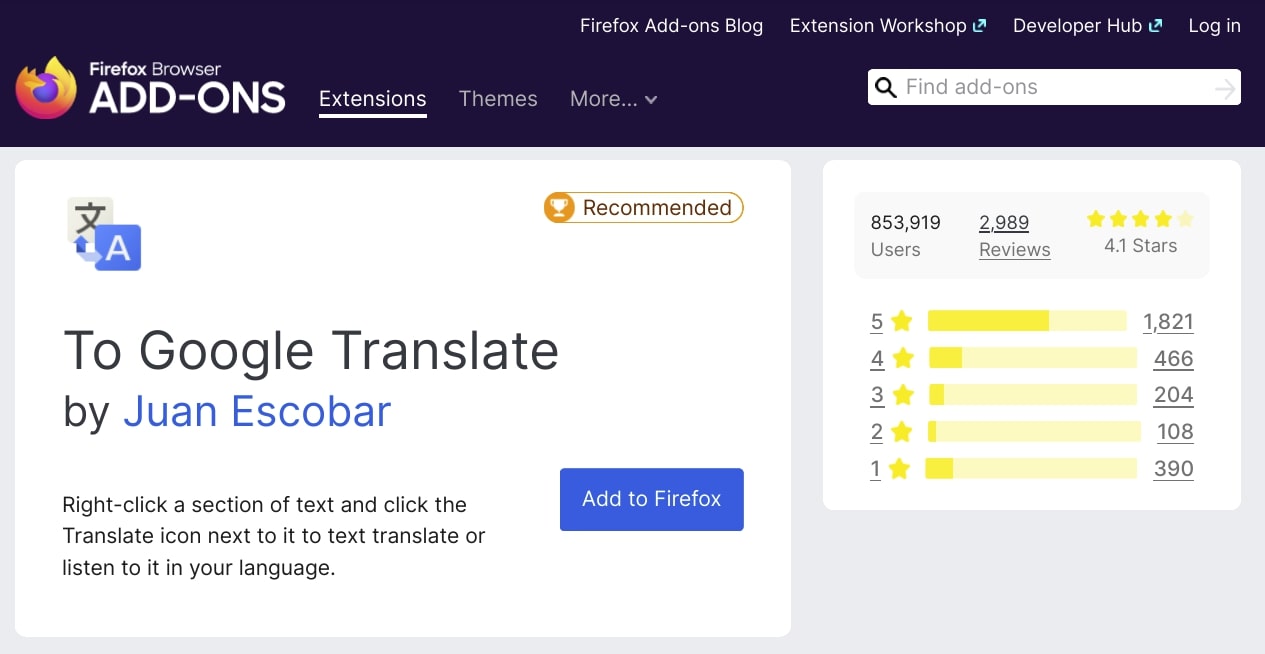
Task: Open the 1,821 five-star reviews link
Action: (x=1169, y=321)
